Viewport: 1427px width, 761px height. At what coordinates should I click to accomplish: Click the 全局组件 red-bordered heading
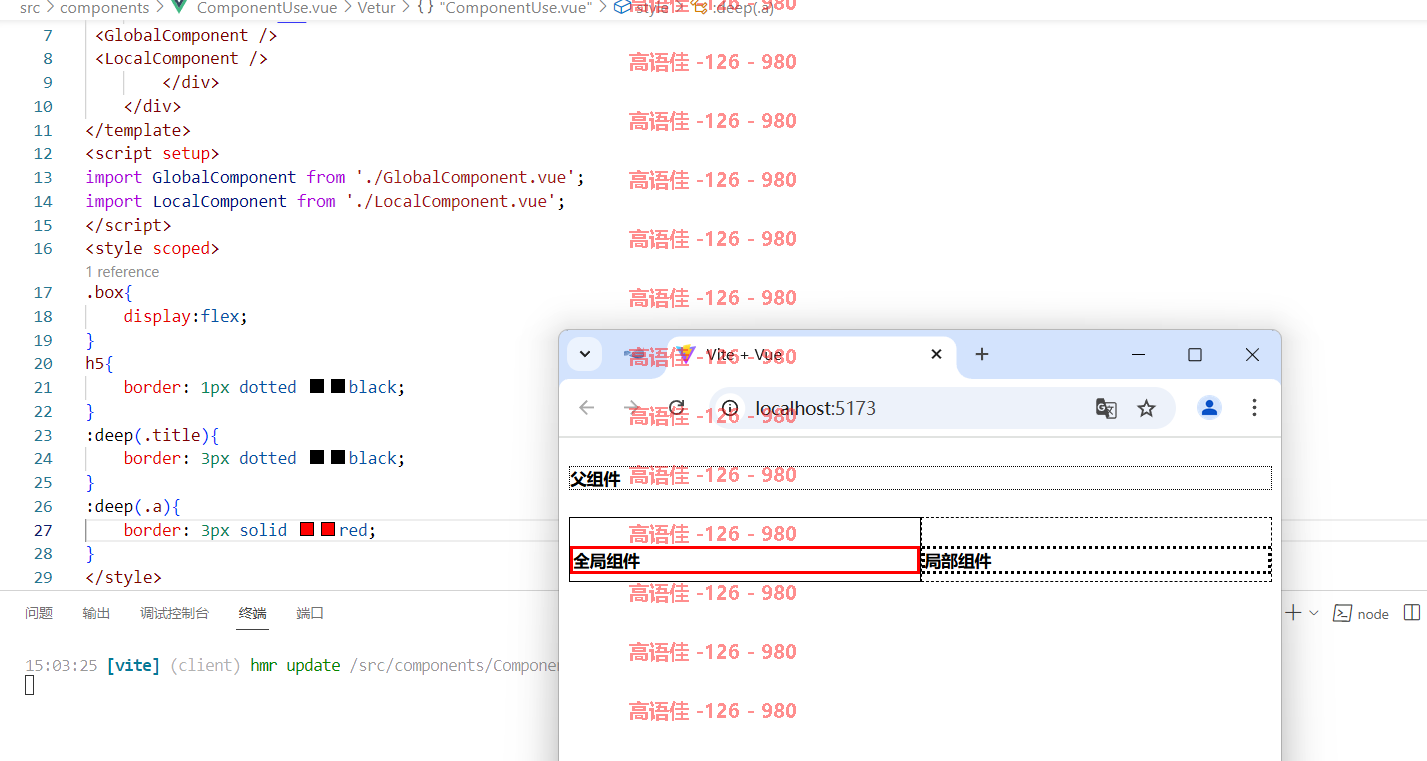pos(745,561)
